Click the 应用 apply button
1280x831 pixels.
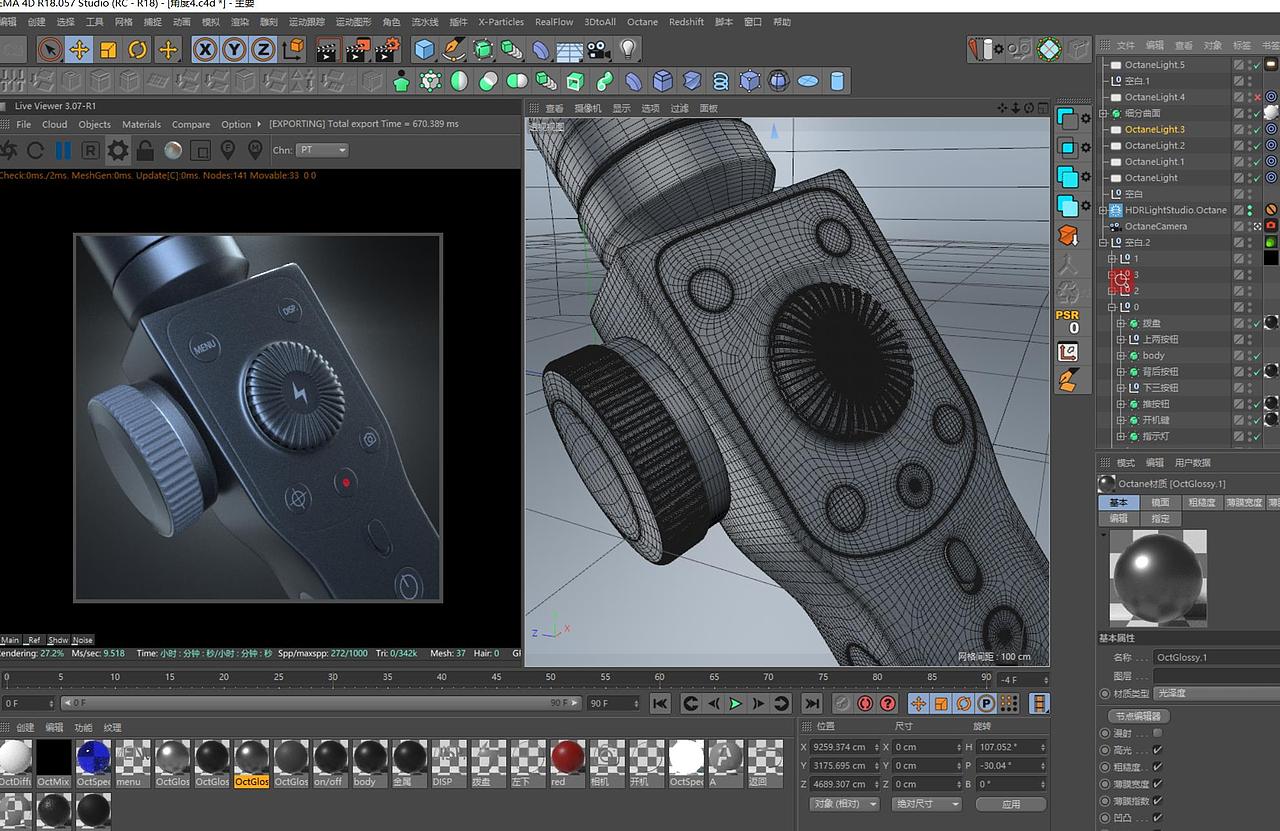pos(1010,804)
